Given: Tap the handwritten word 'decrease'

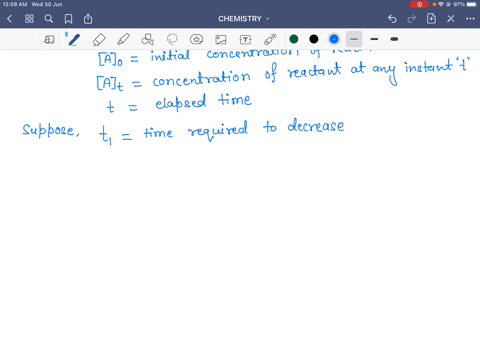Looking at the screenshot, I should tap(316, 125).
